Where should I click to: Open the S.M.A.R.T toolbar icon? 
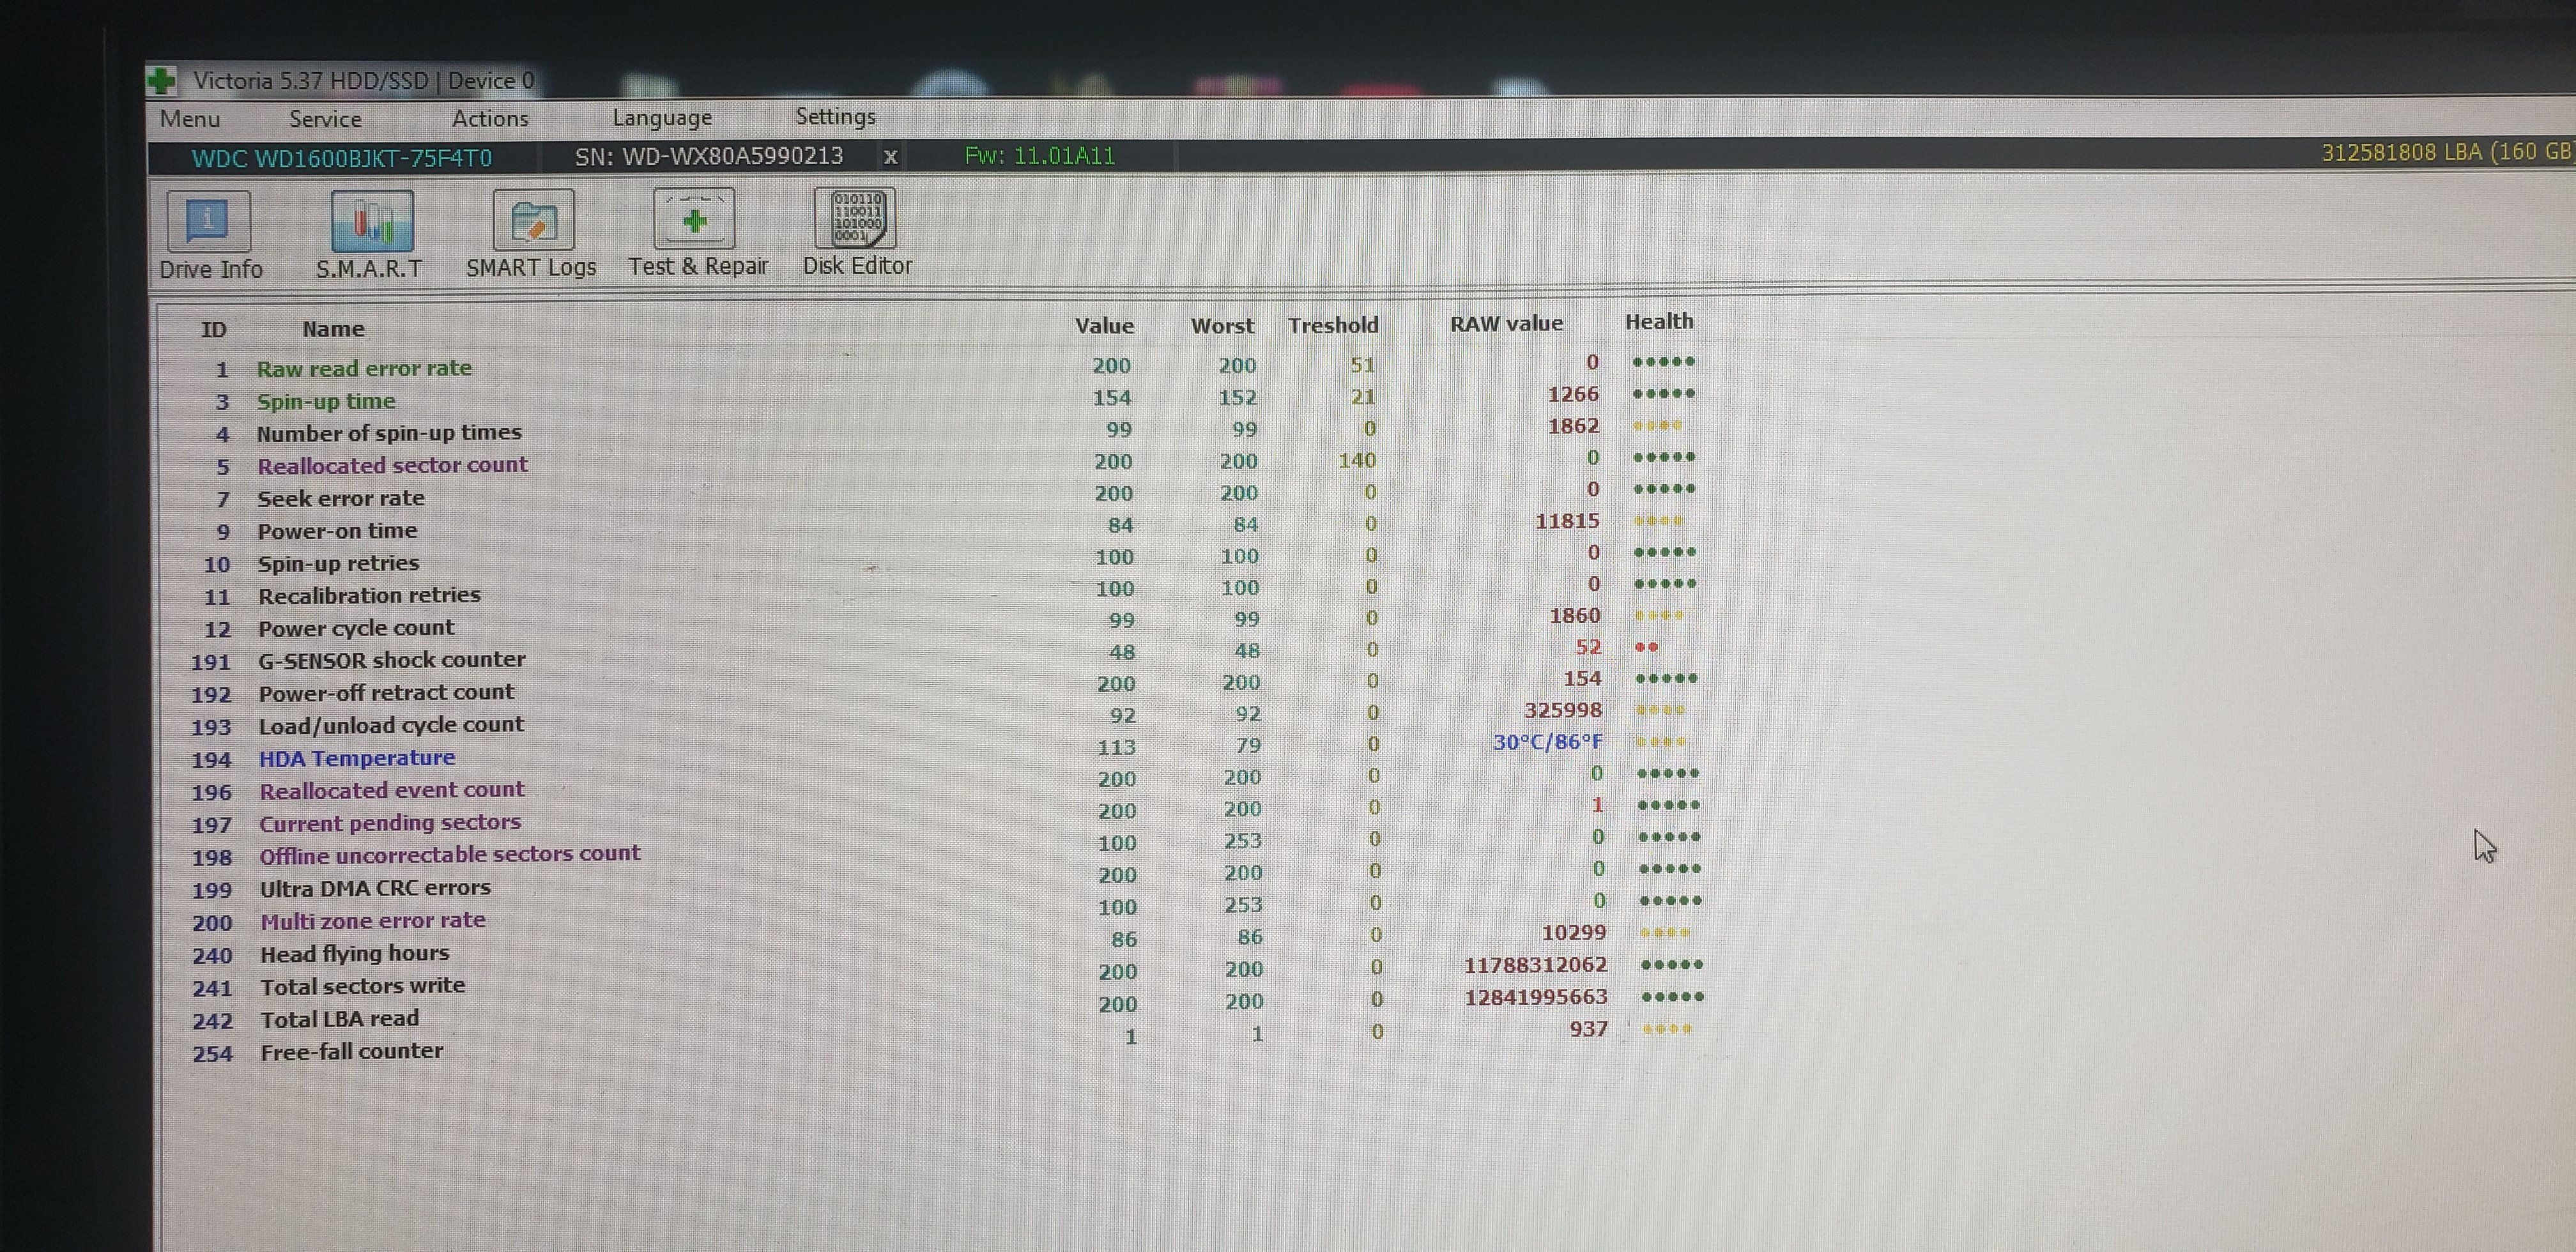(372, 221)
